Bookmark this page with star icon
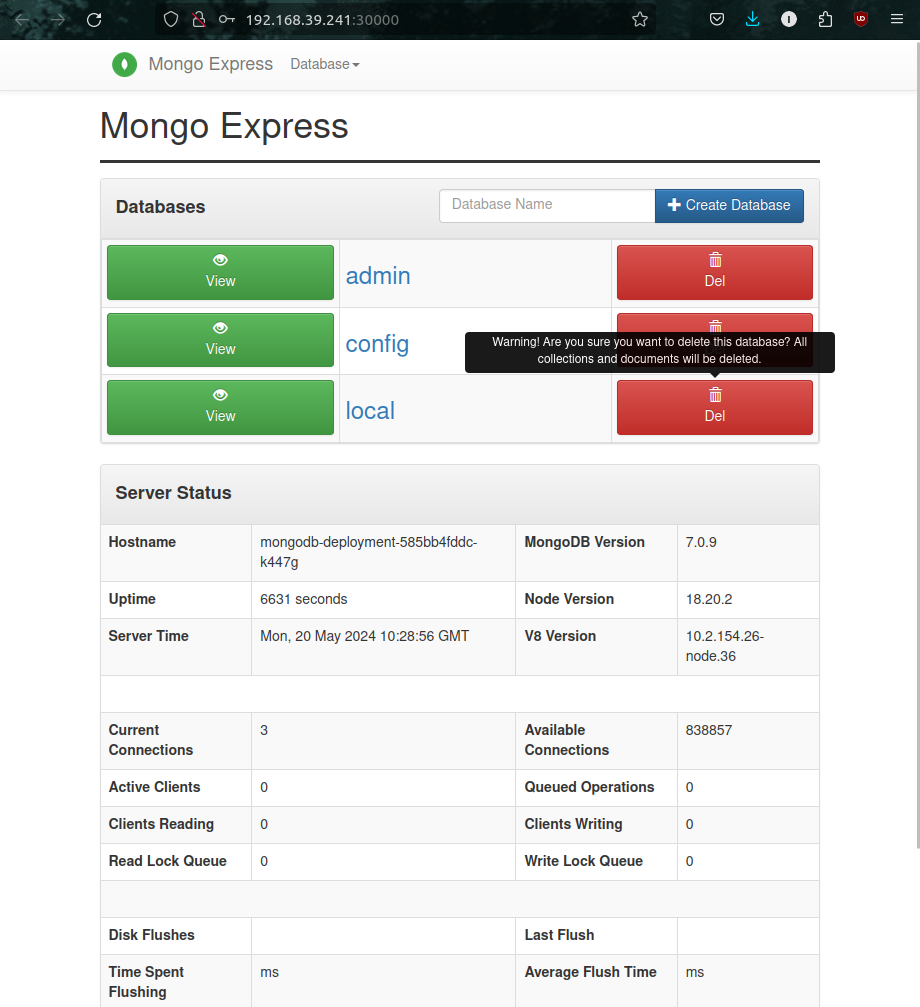920x1007 pixels. (x=639, y=20)
